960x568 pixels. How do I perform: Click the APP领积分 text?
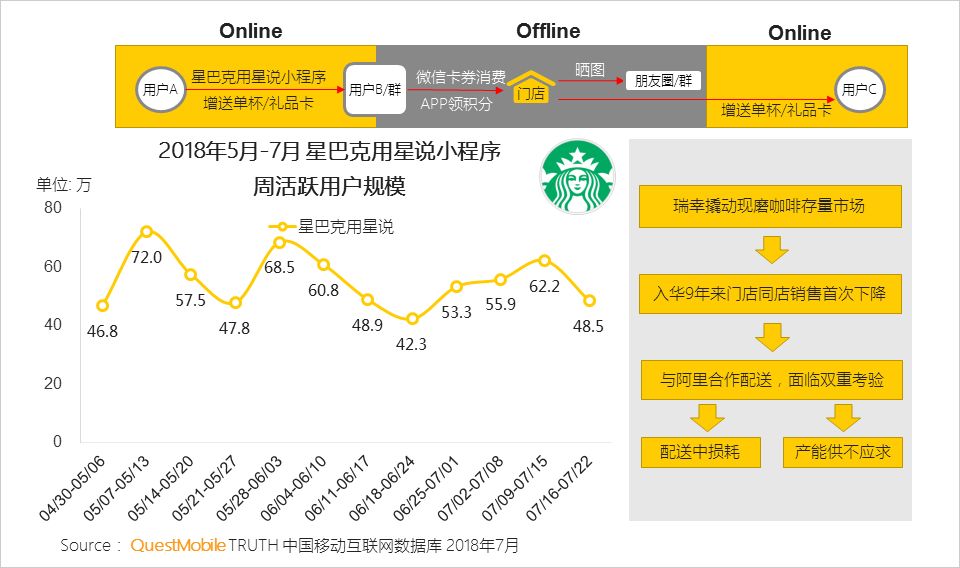456,104
